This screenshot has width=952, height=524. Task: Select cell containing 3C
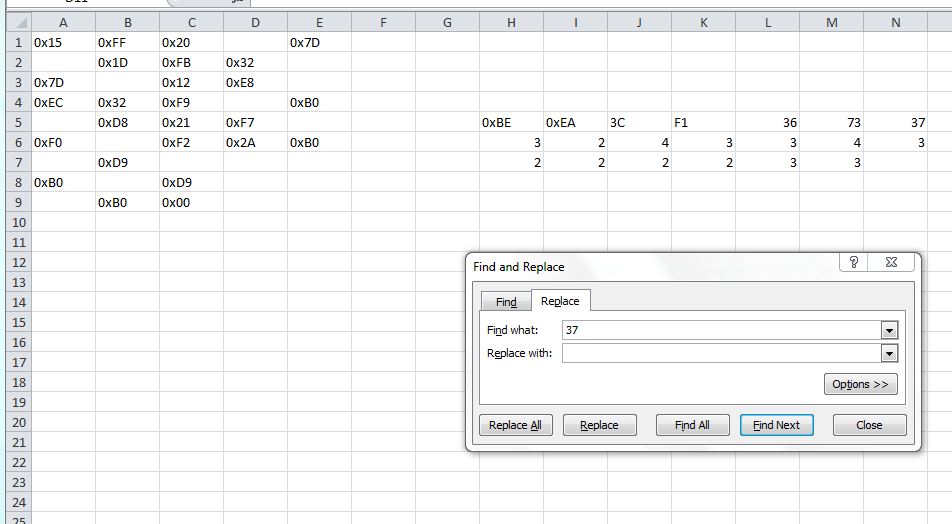(639, 123)
